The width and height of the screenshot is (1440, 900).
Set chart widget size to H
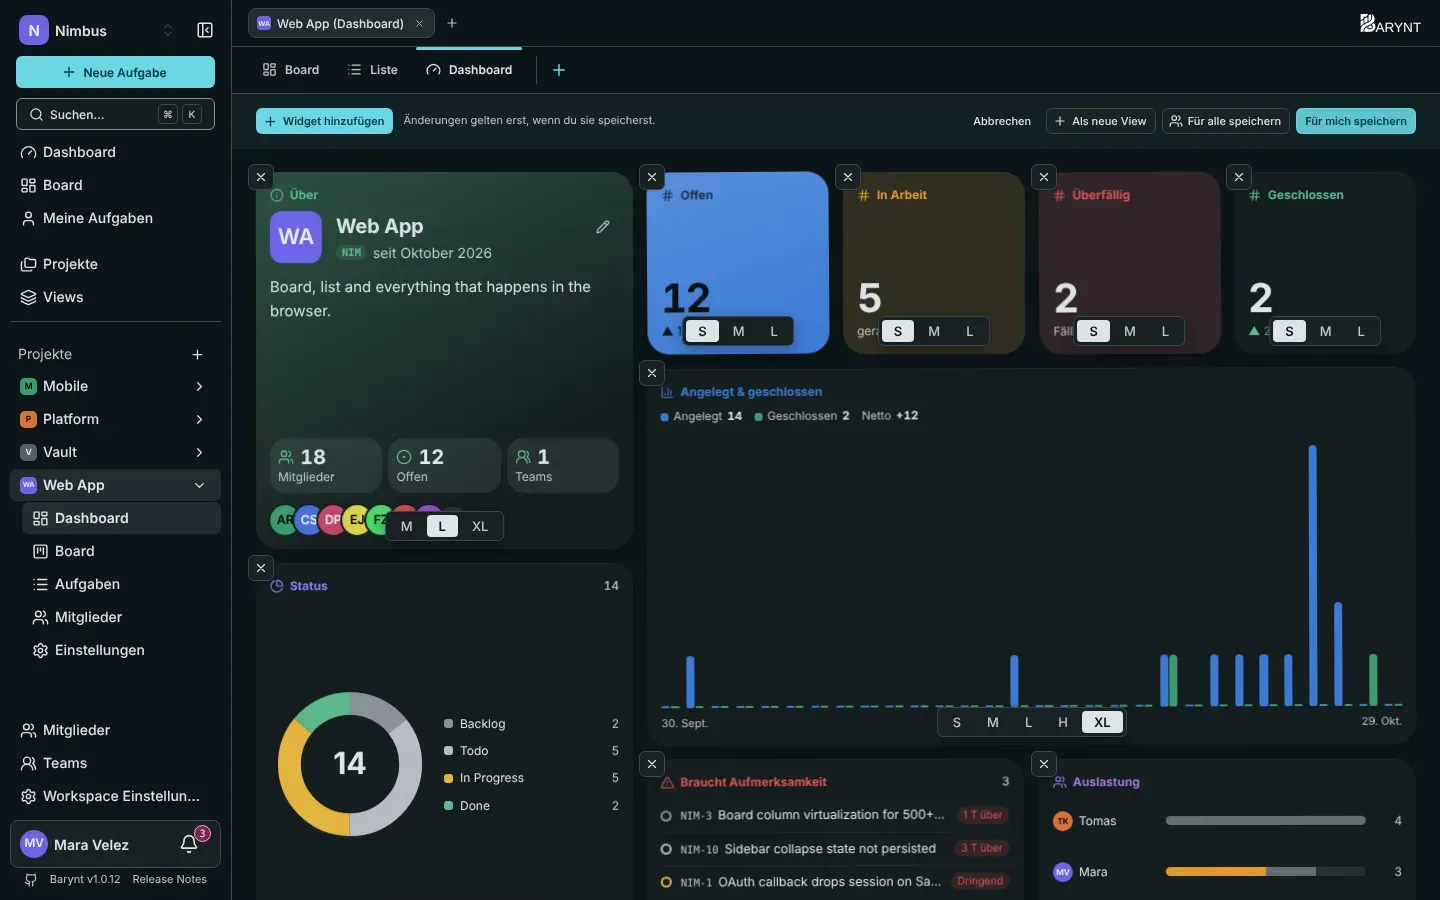(x=1063, y=722)
